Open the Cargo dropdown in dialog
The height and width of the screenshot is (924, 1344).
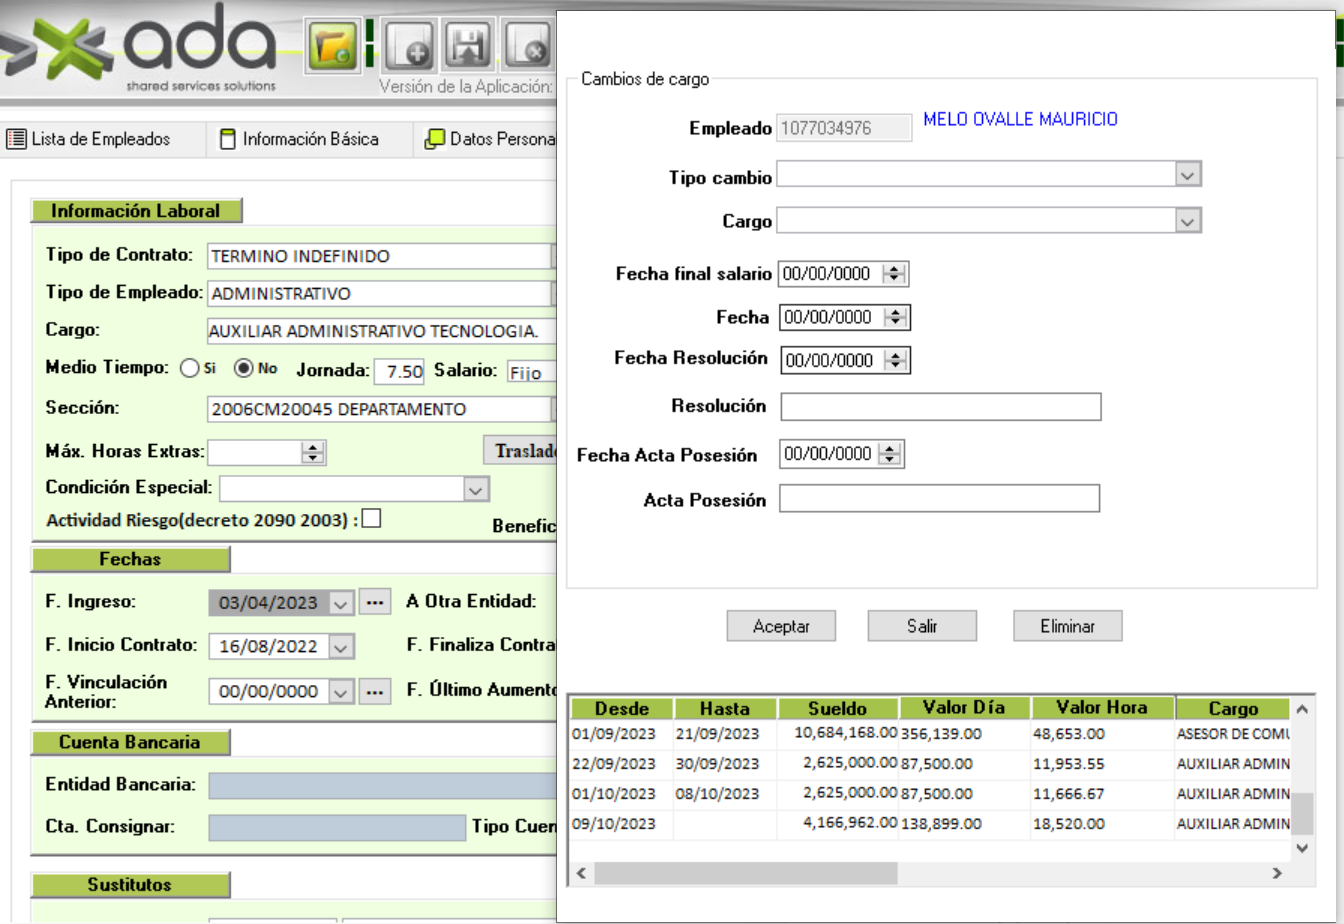click(x=1187, y=221)
